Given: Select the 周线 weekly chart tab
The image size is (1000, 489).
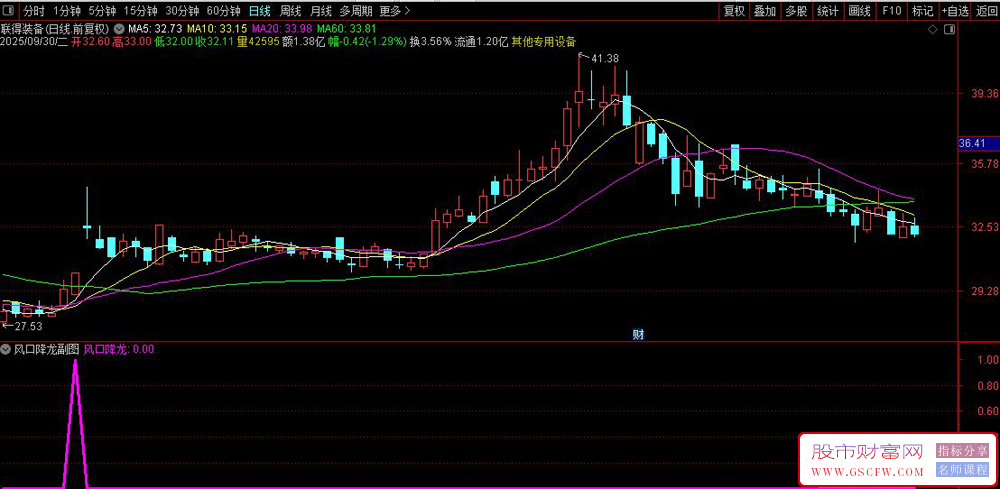Looking at the screenshot, I should coord(290,11).
